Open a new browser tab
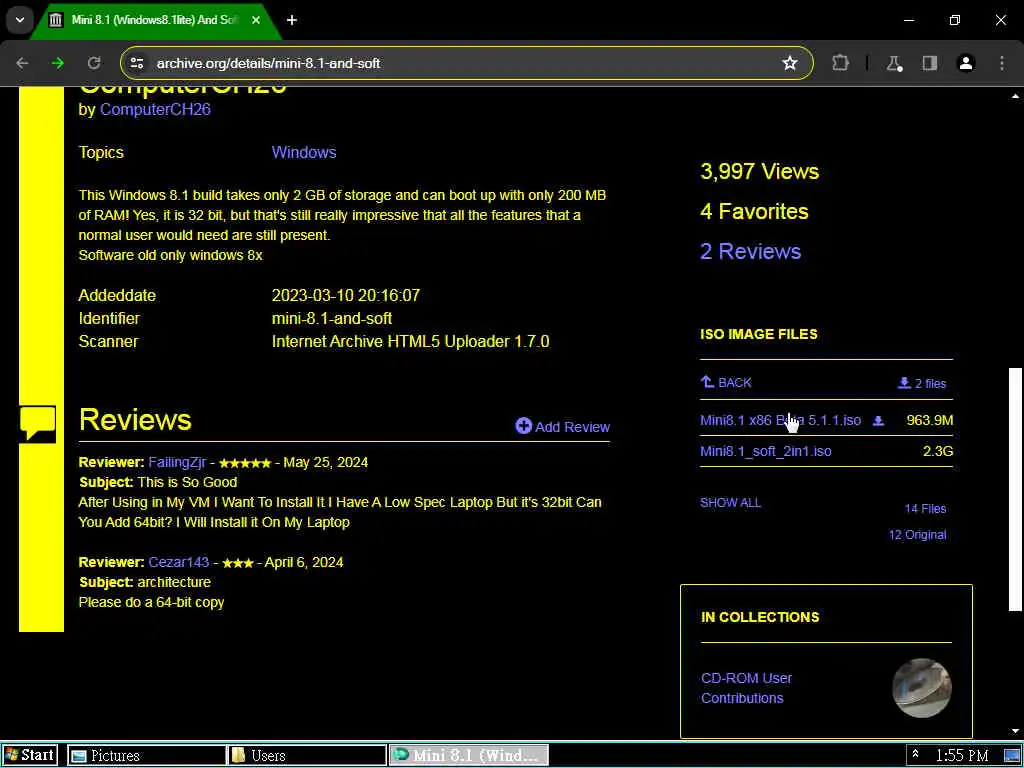 click(x=292, y=20)
